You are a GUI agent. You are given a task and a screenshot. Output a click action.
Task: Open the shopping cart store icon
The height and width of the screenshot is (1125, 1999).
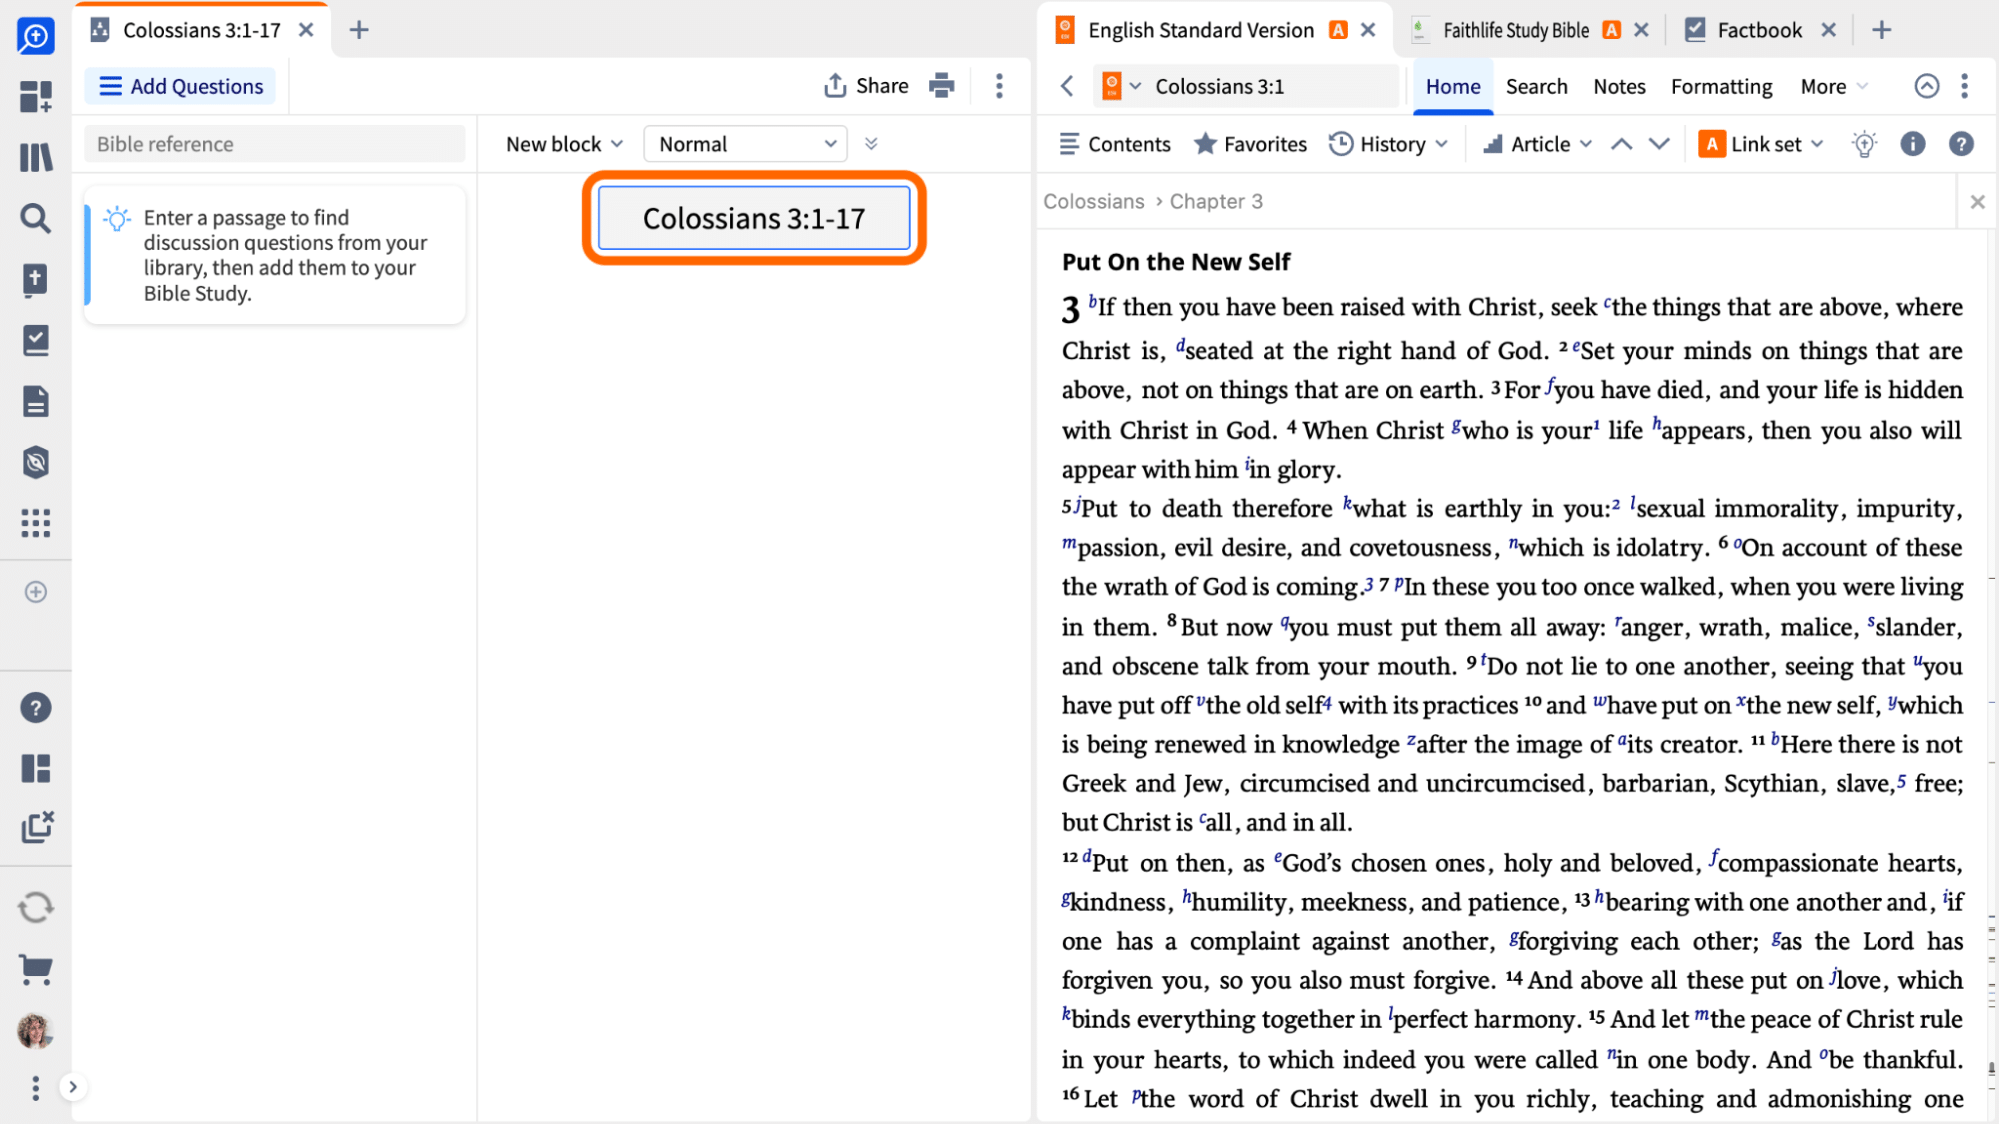click(x=36, y=968)
